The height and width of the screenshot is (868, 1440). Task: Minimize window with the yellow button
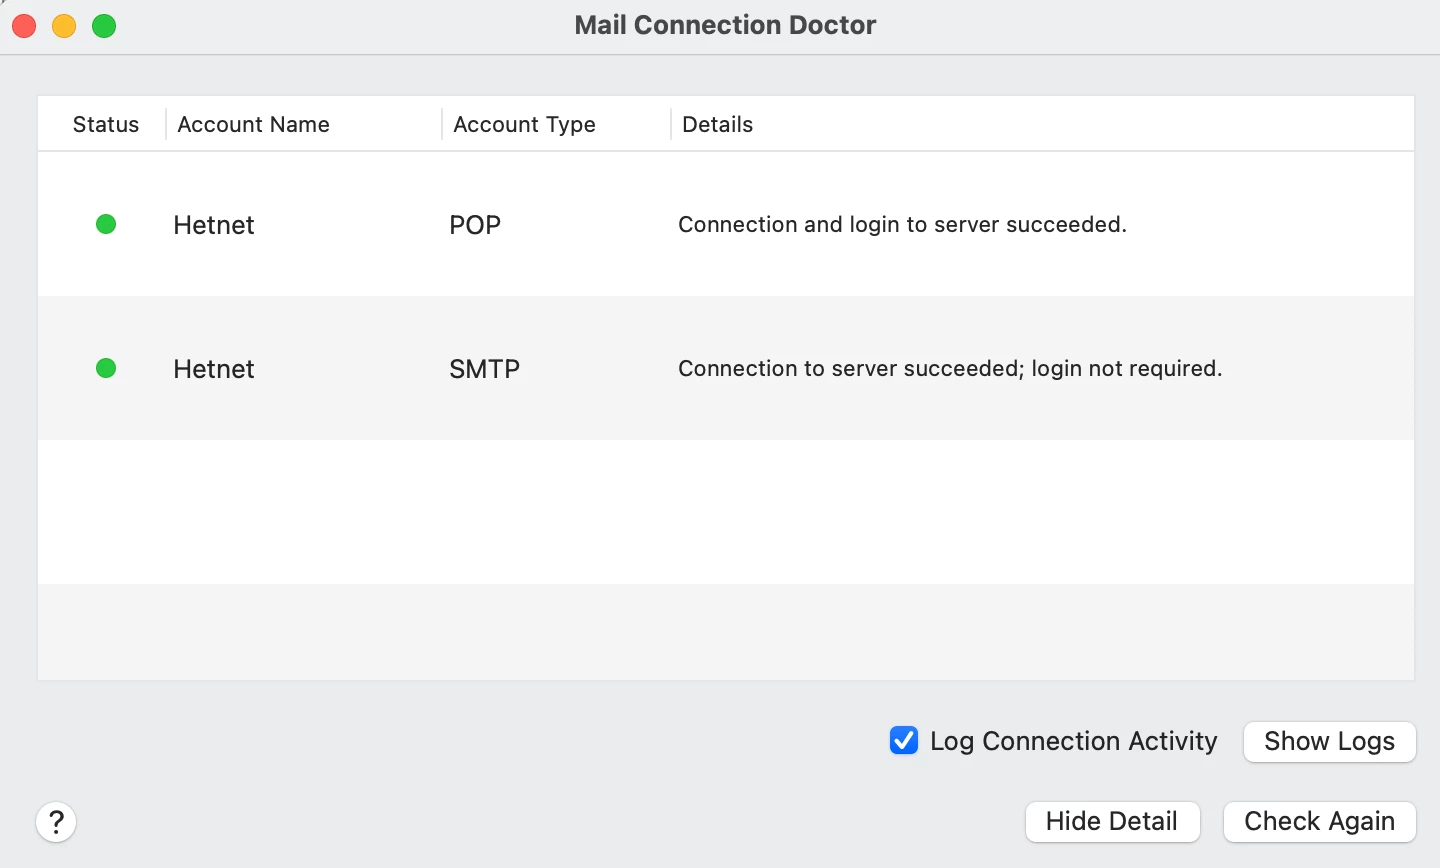click(64, 26)
